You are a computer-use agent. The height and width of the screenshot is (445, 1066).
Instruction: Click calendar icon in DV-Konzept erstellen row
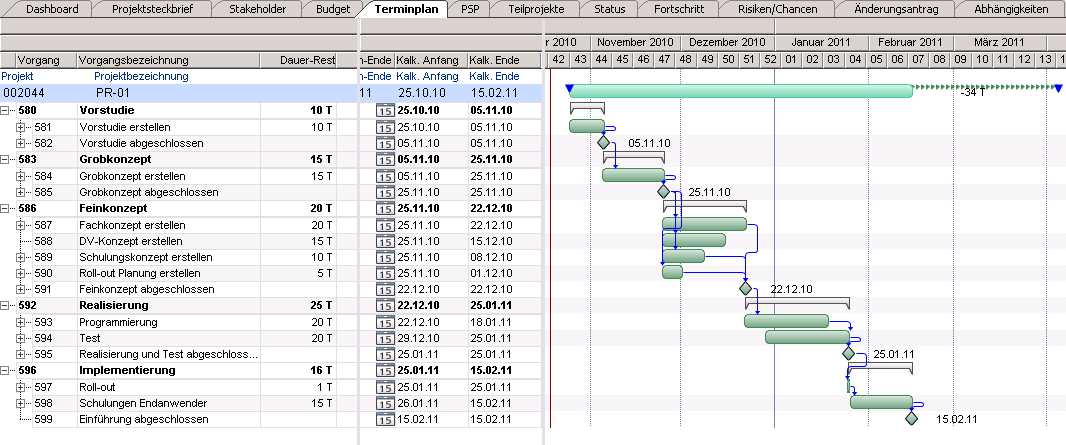pos(385,241)
